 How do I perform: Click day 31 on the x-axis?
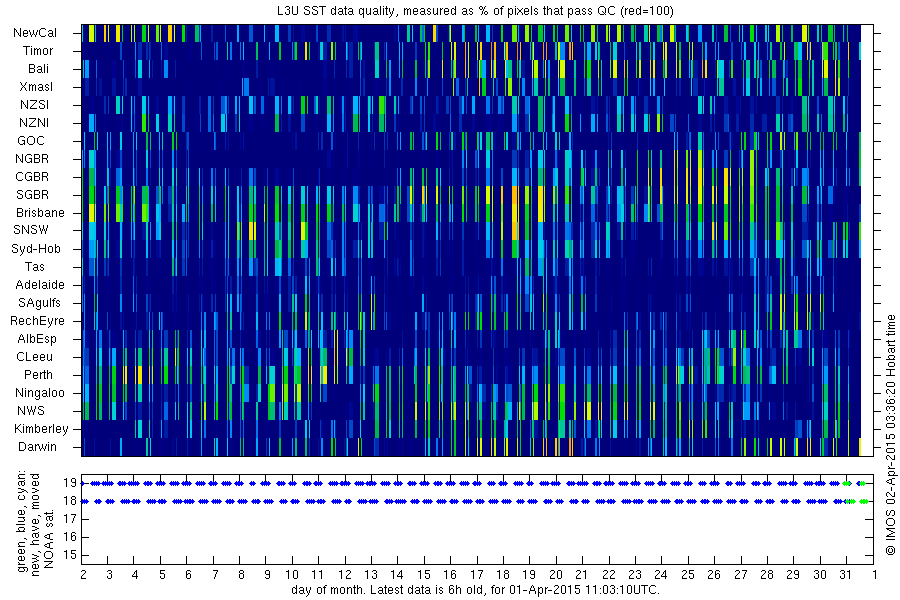[845, 575]
